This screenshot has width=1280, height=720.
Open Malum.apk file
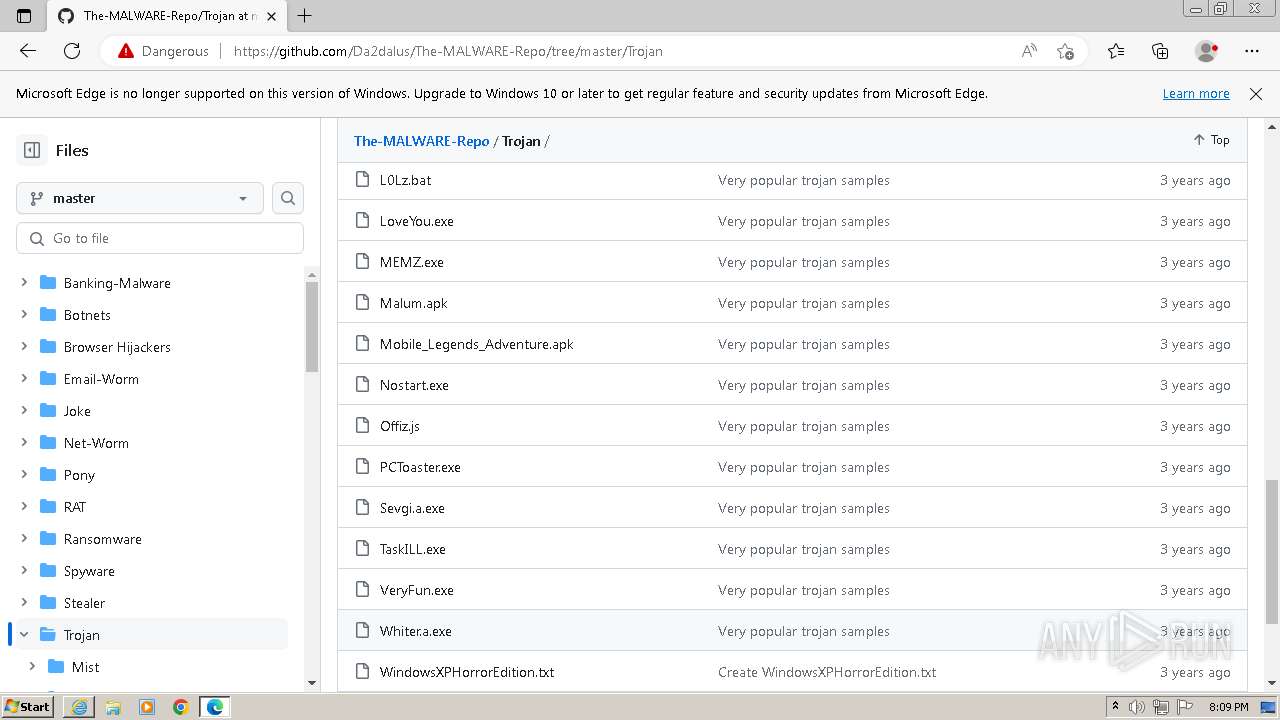coord(414,303)
